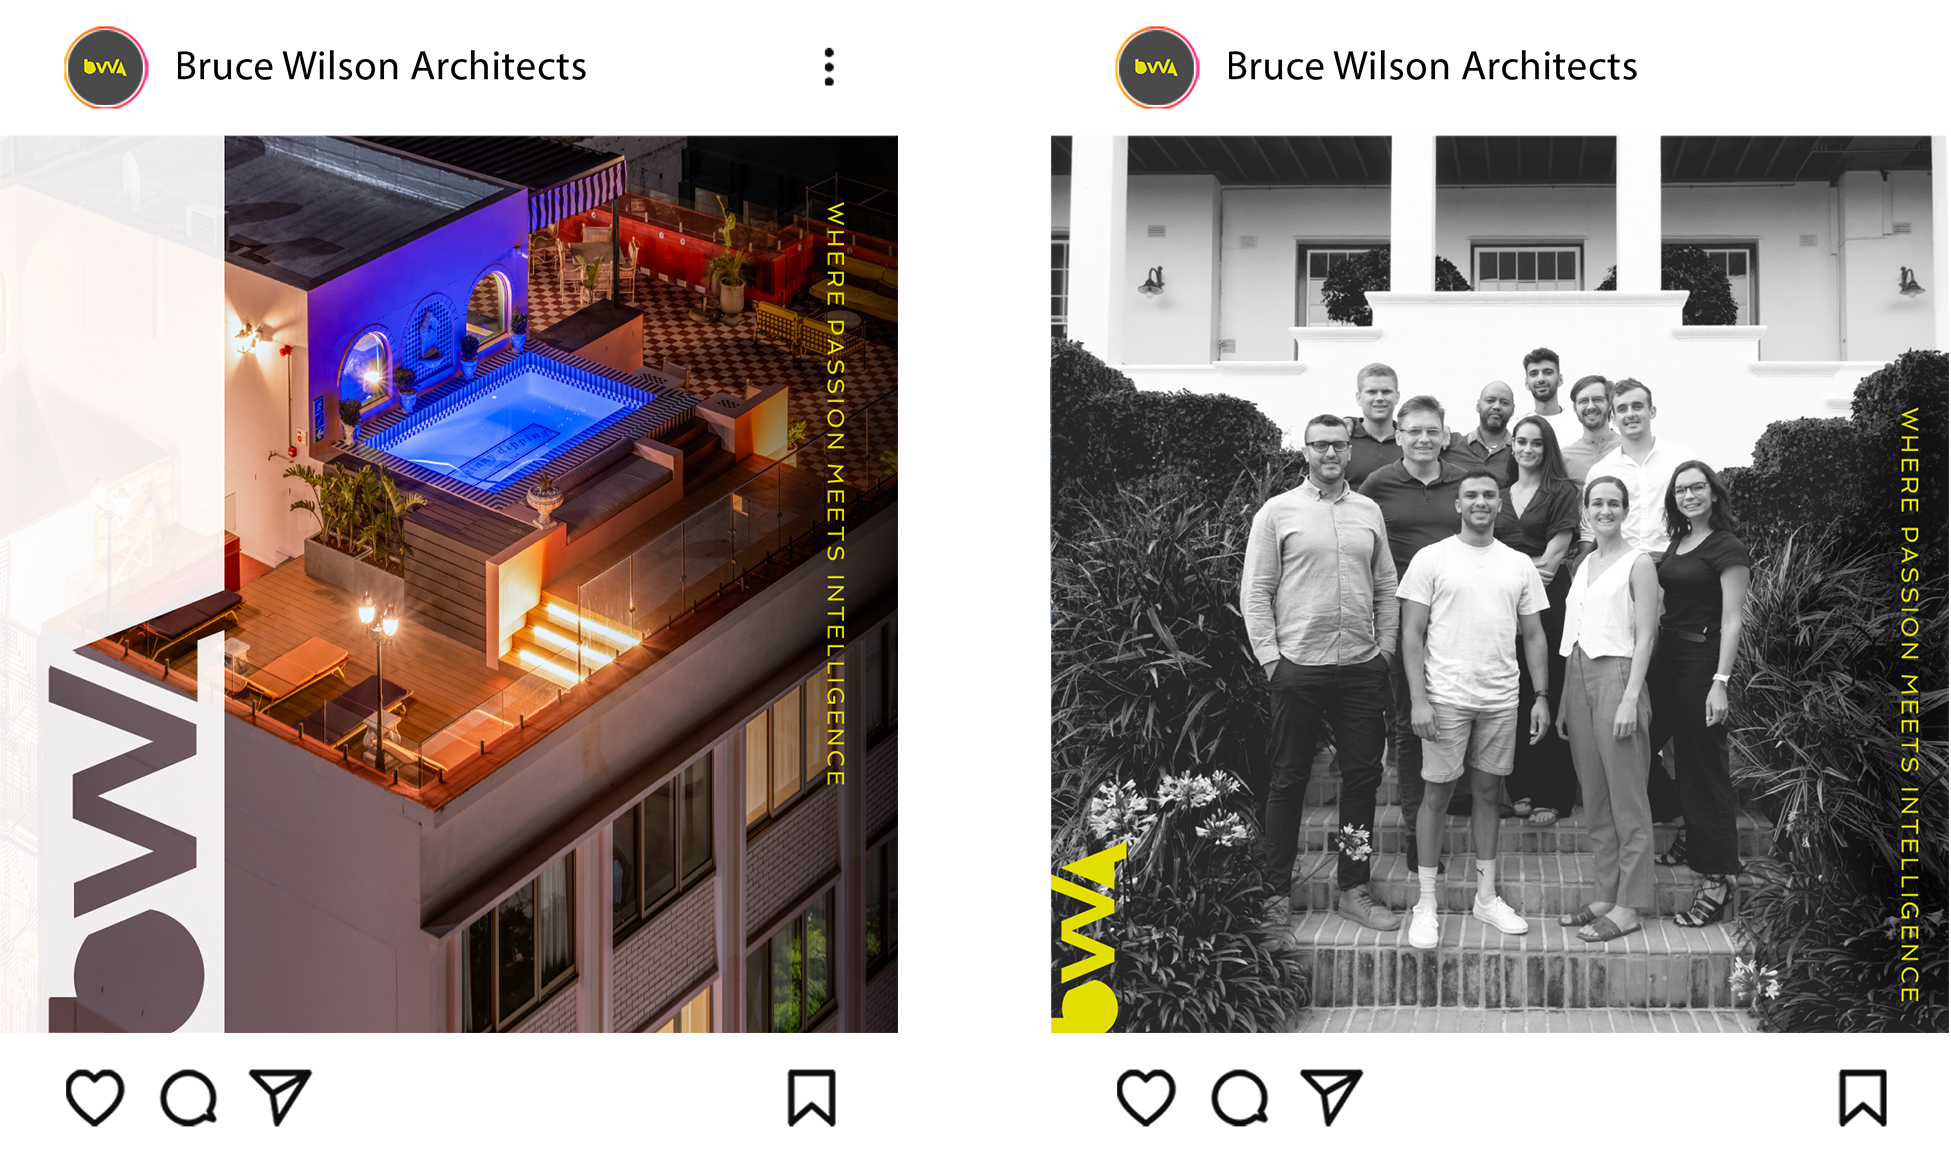This screenshot has width=1951, height=1160.
Task: Open the three-dot options menu
Action: tap(829, 67)
